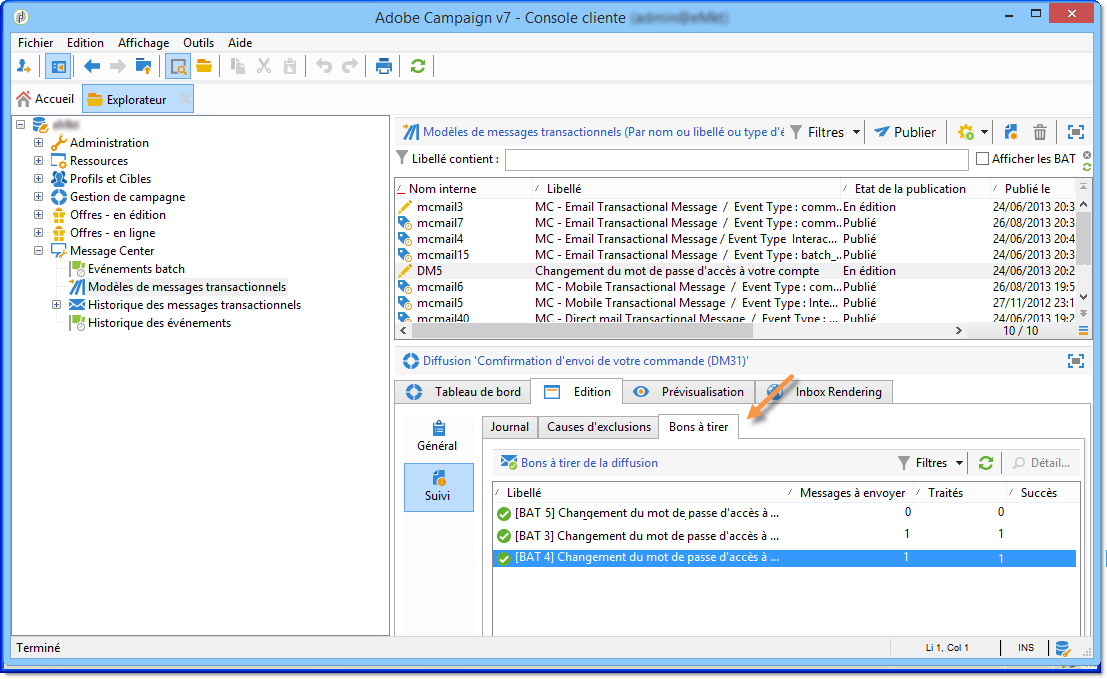Open the Affichage menu

[x=143, y=43]
